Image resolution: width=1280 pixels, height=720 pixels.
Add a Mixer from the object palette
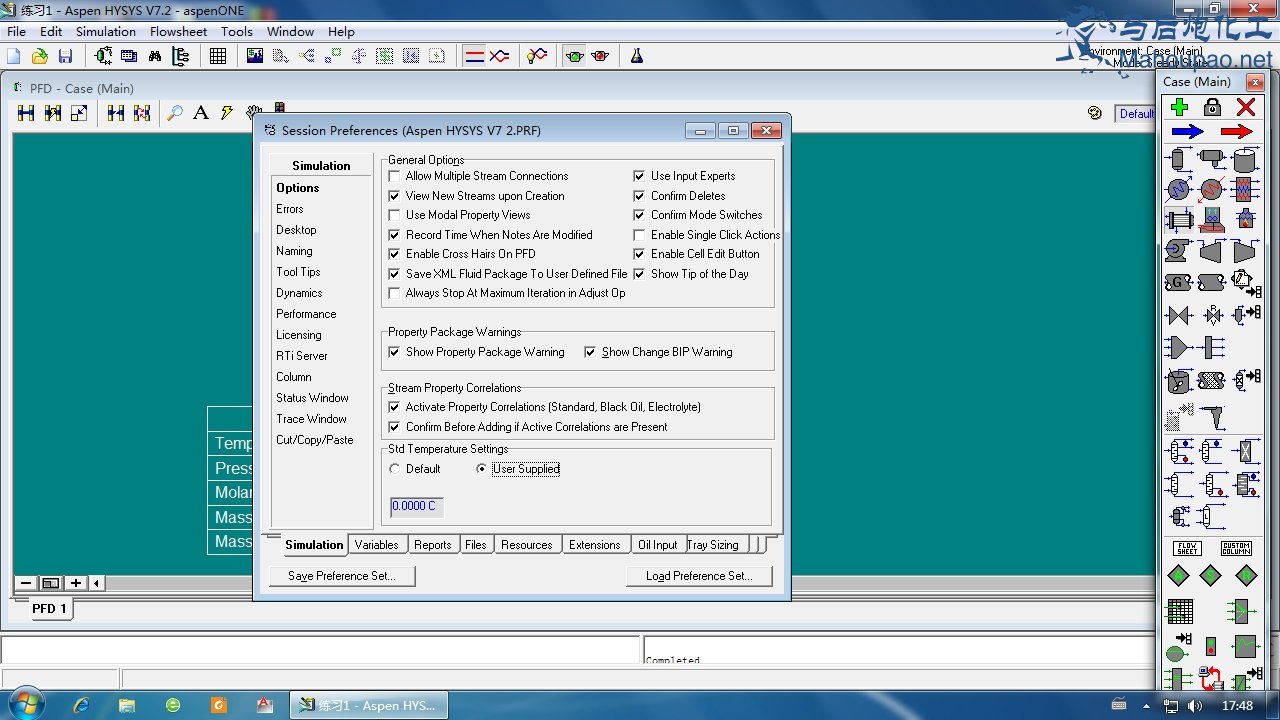[1179, 347]
